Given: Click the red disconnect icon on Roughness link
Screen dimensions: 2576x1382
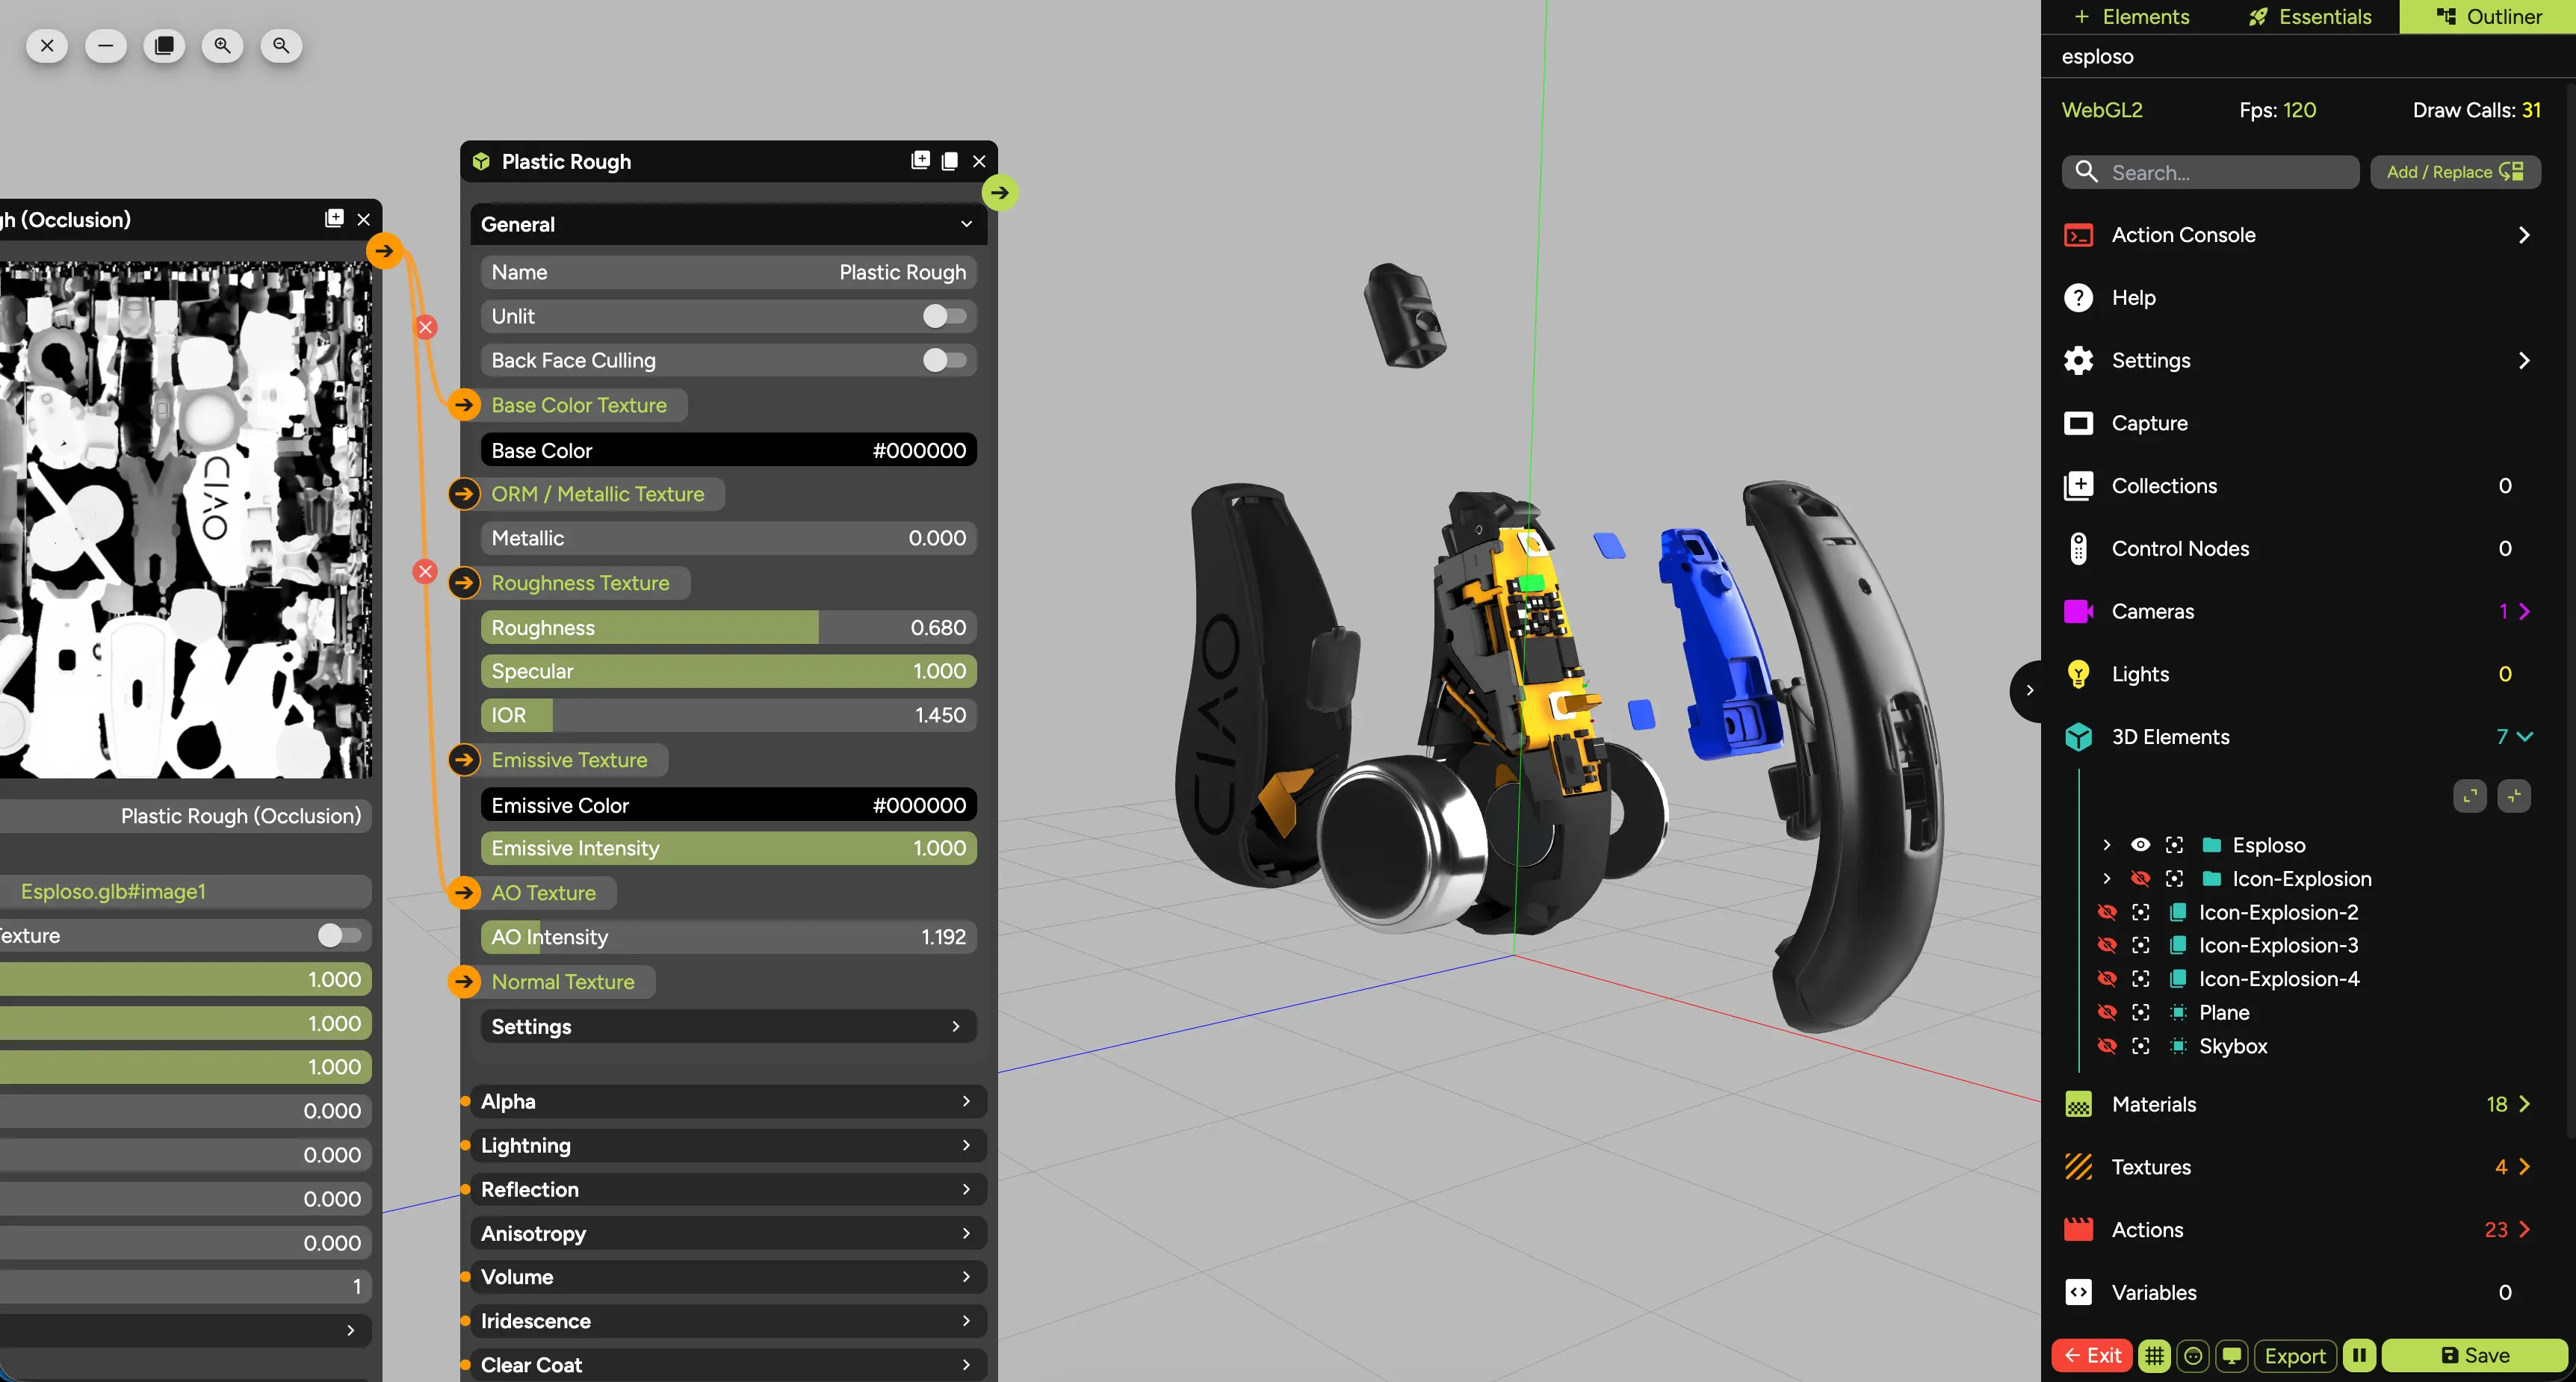Looking at the screenshot, I should tap(426, 571).
